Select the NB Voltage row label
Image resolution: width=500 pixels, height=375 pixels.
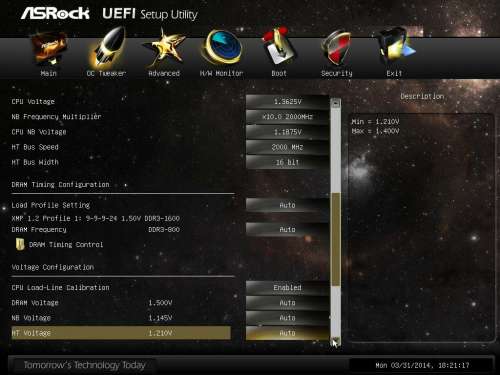[x=31, y=318]
